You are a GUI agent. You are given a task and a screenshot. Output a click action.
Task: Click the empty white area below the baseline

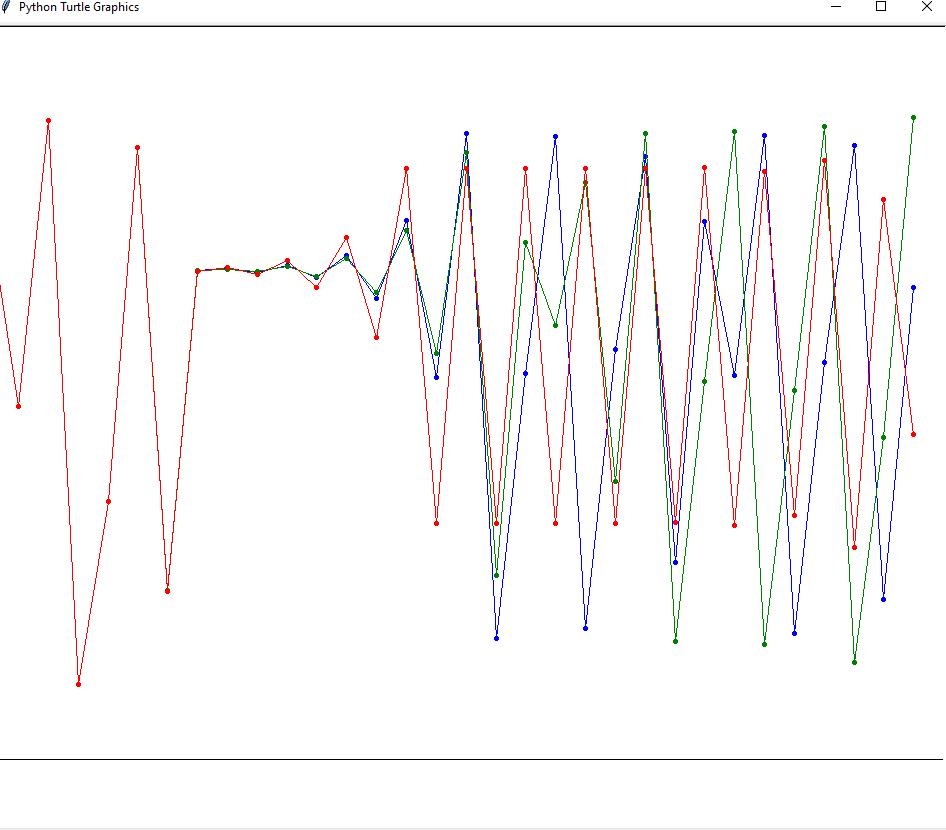pyautogui.click(x=470, y=795)
